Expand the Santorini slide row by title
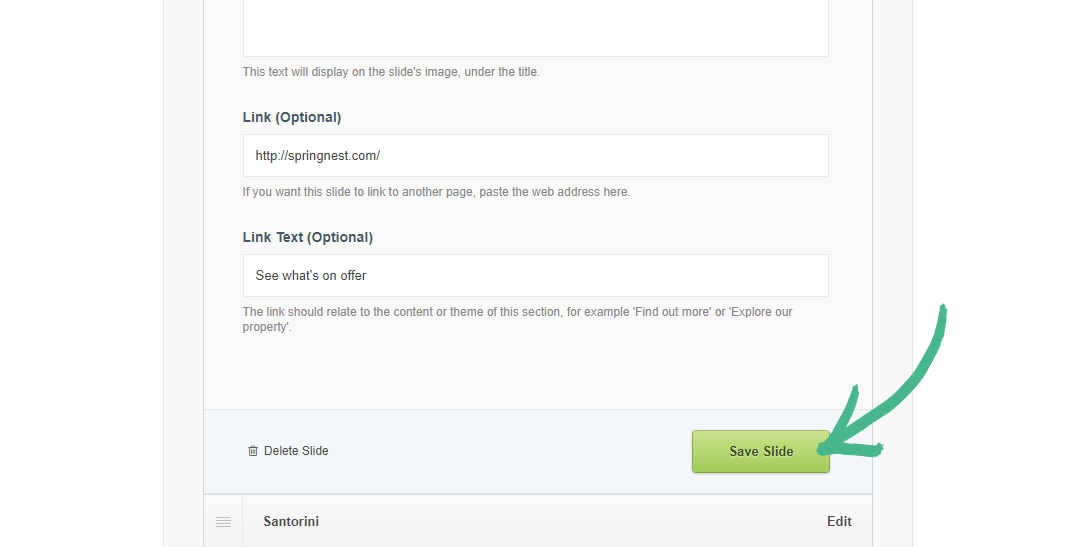The image size is (1075, 547). 291,521
